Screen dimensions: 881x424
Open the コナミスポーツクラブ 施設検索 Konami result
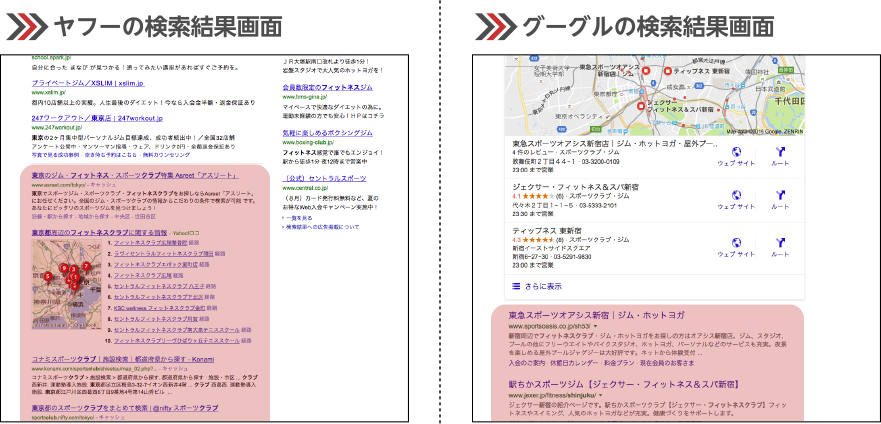(122, 359)
